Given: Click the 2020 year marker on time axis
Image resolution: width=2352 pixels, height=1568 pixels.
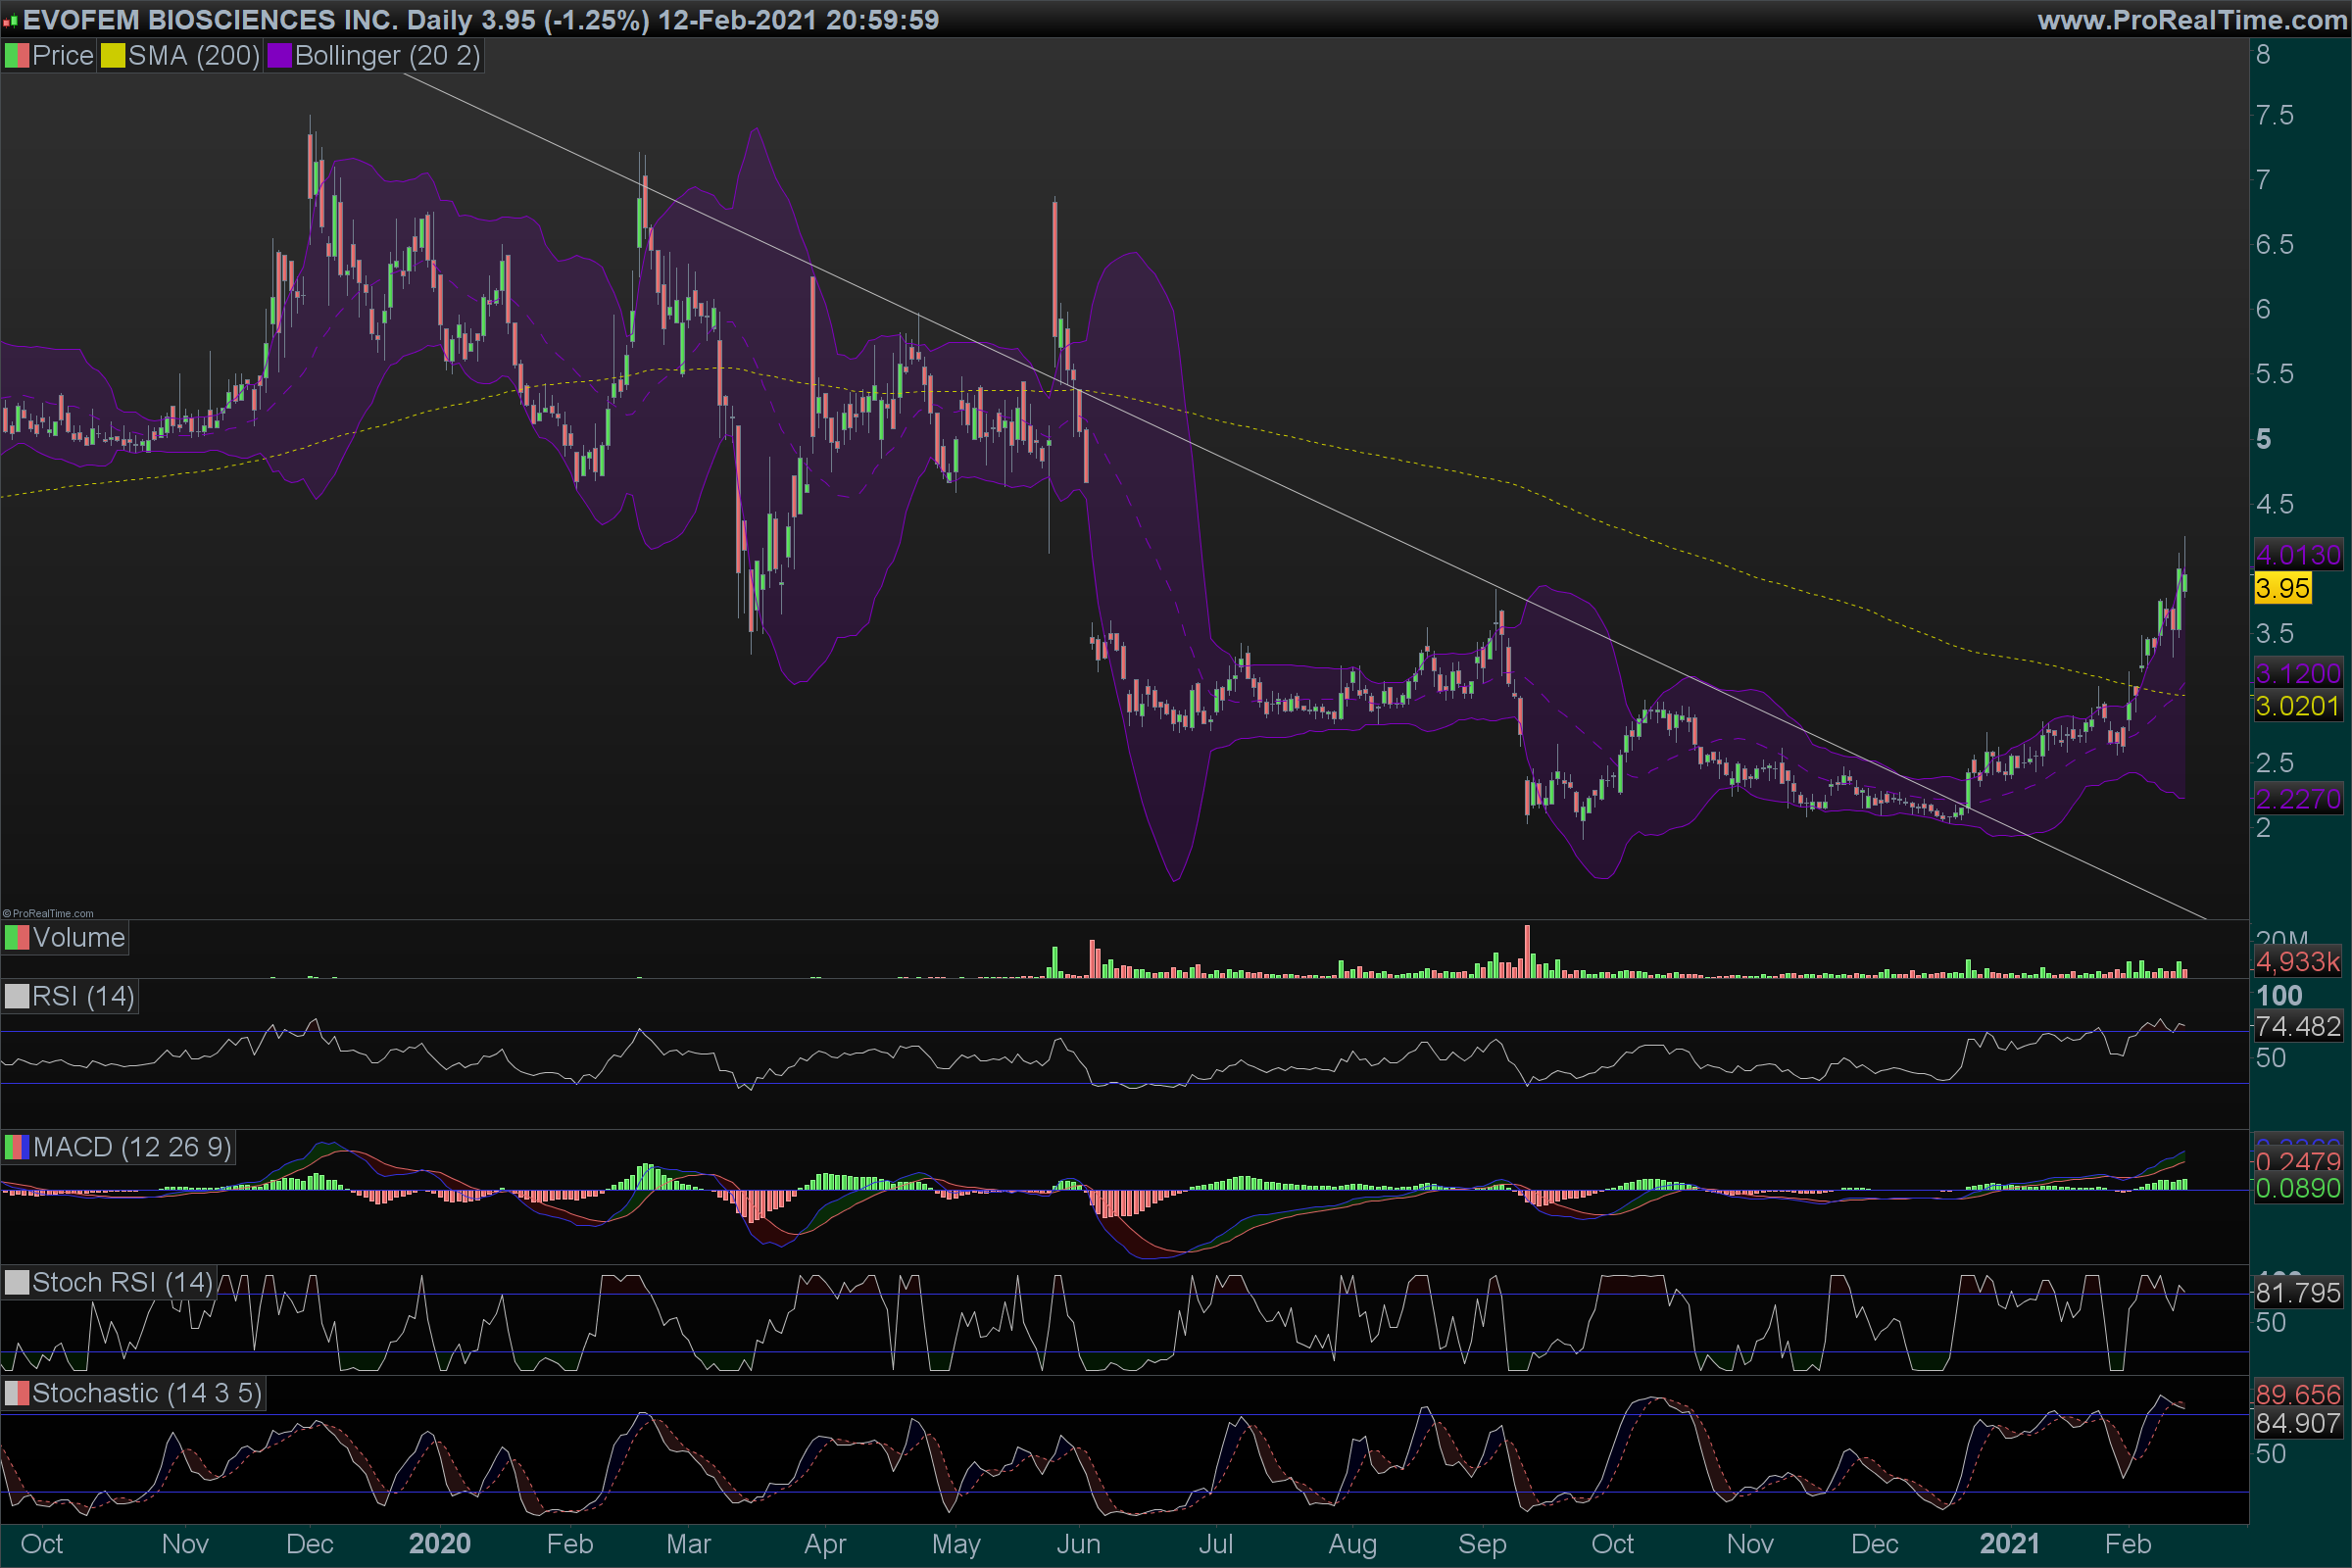Looking at the screenshot, I should [439, 1544].
